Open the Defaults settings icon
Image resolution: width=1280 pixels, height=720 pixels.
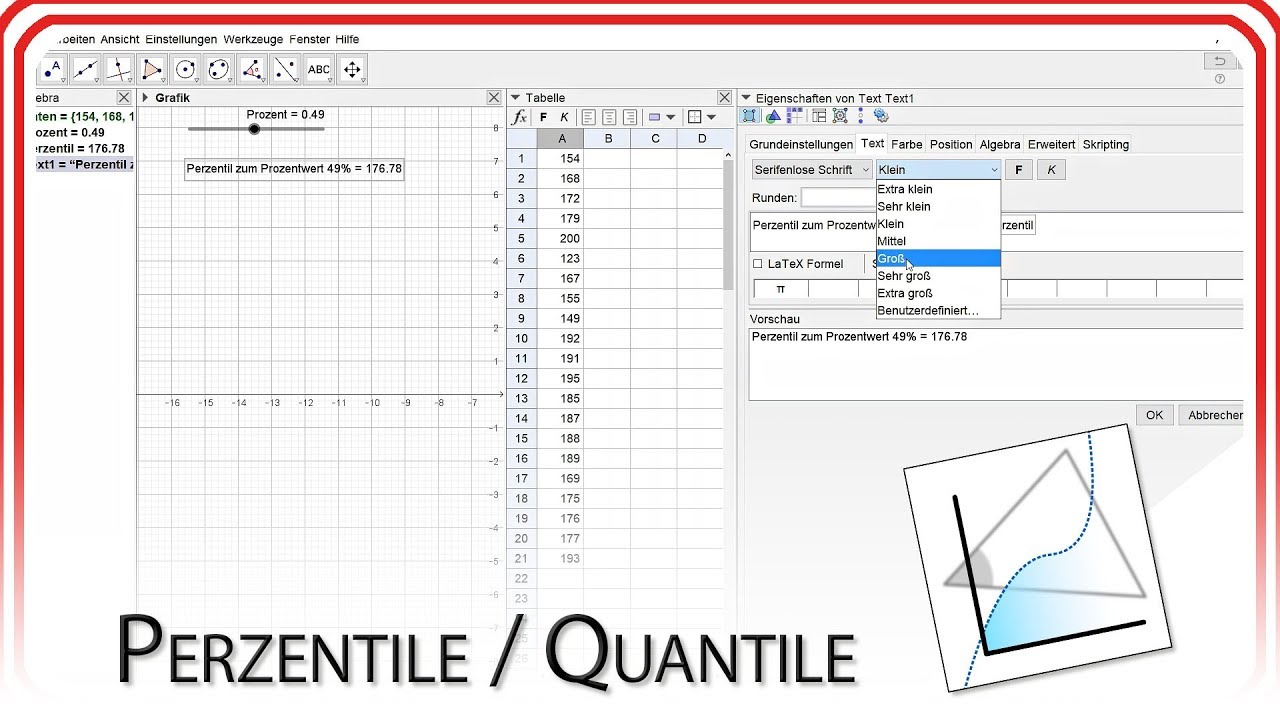tap(840, 116)
